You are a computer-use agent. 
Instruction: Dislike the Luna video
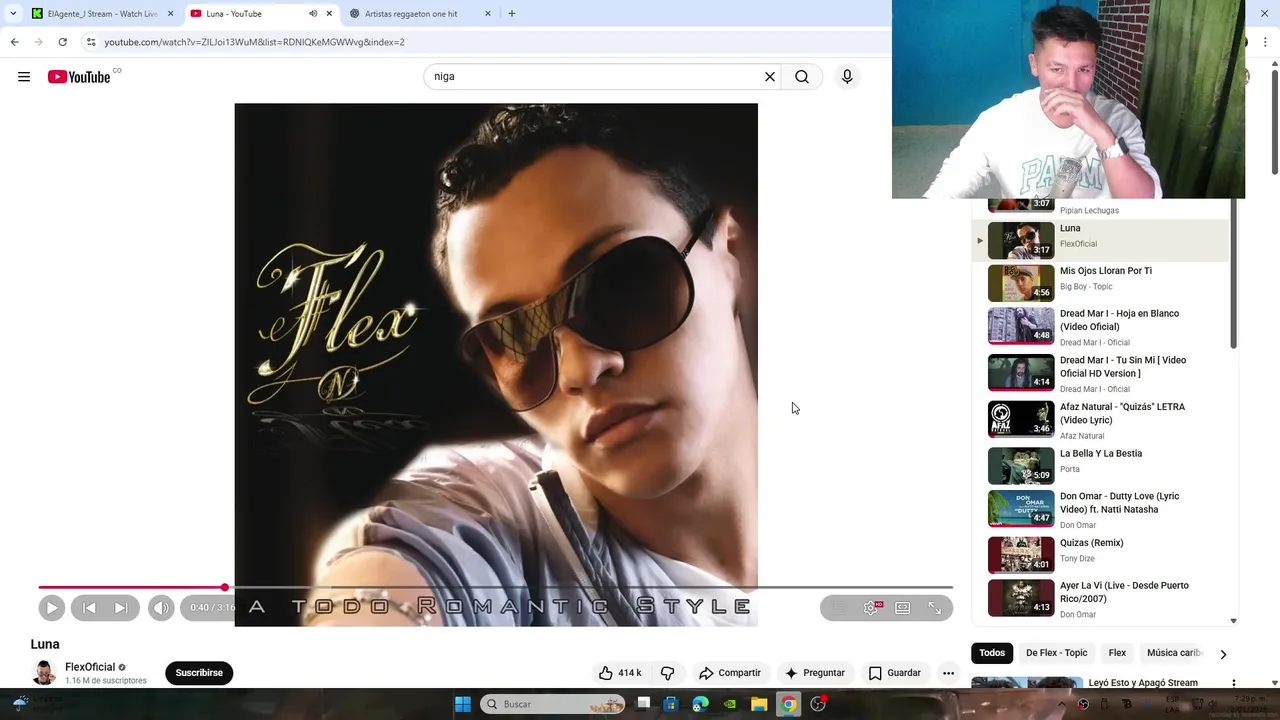(x=668, y=673)
